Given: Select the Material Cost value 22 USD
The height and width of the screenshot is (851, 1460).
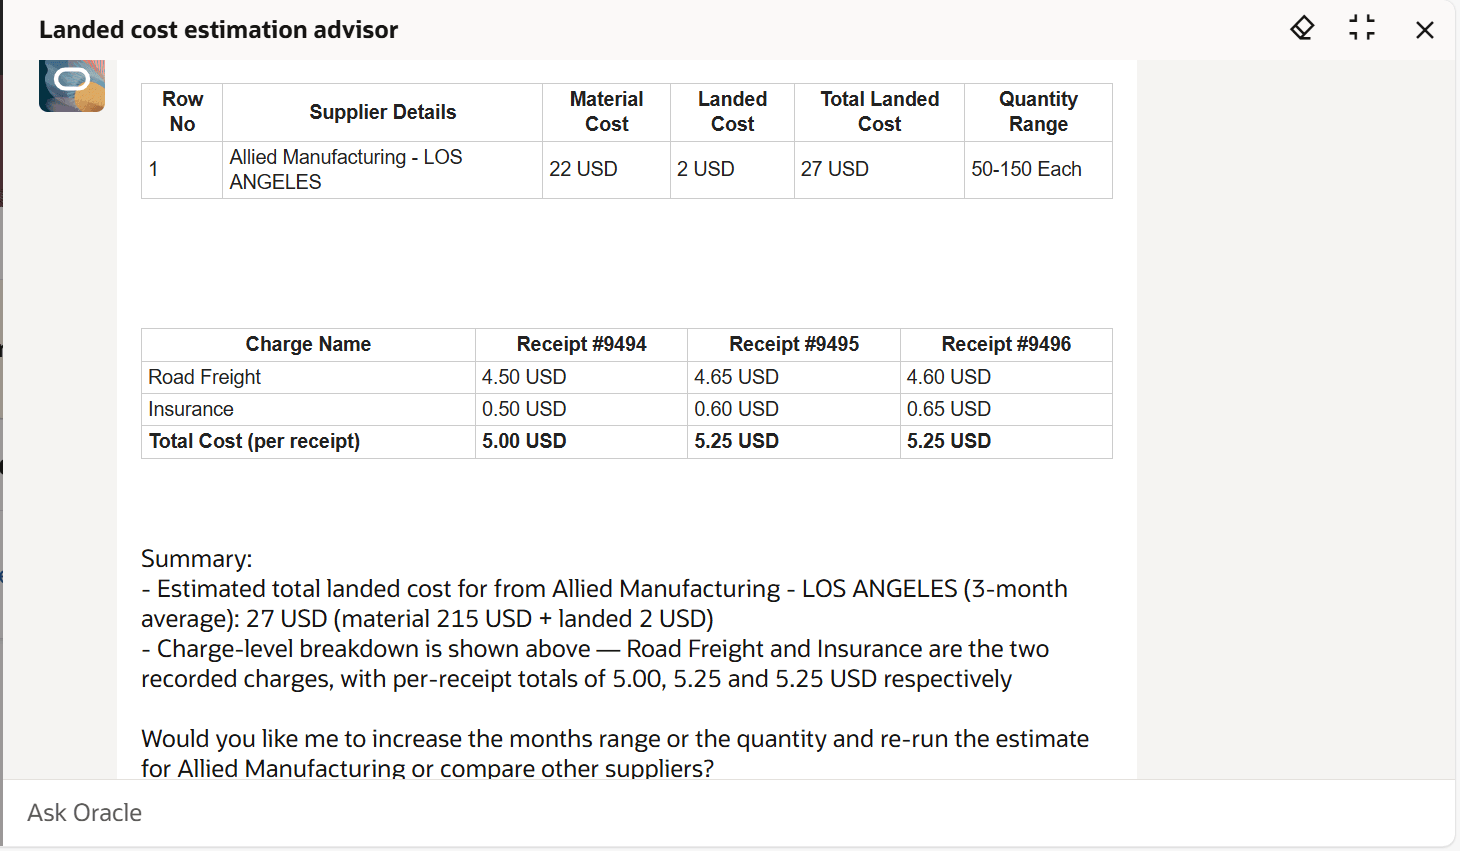Looking at the screenshot, I should click(x=583, y=169).
